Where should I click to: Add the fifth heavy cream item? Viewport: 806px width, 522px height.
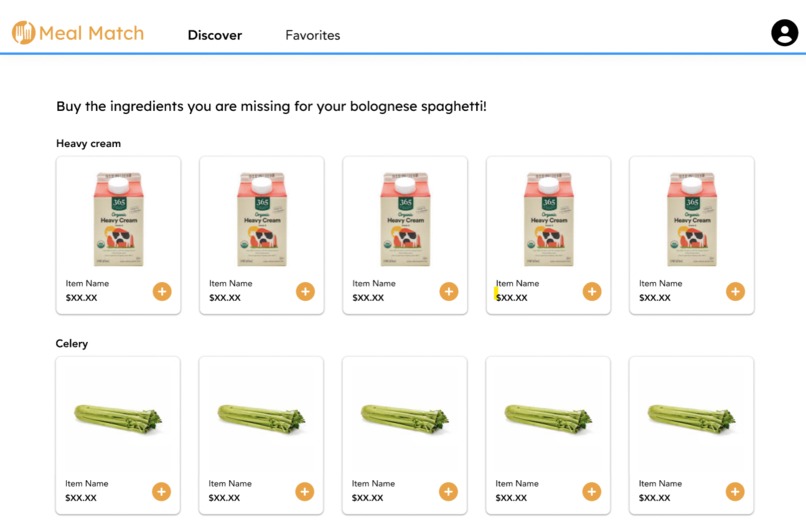pyautogui.click(x=736, y=291)
